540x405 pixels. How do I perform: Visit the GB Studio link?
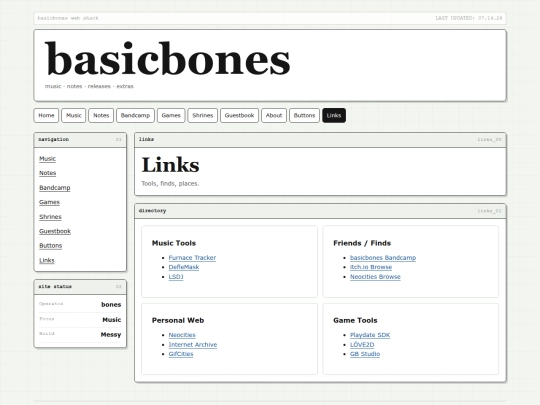point(365,354)
